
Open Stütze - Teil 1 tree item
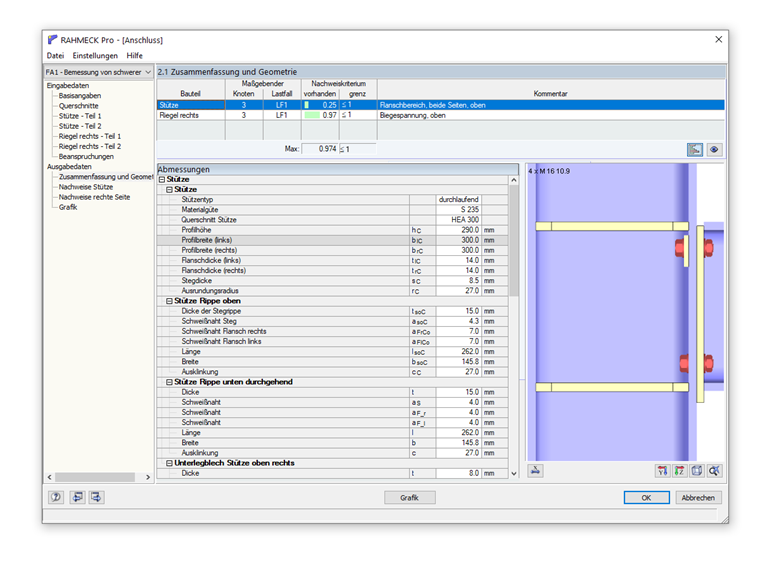80,116
